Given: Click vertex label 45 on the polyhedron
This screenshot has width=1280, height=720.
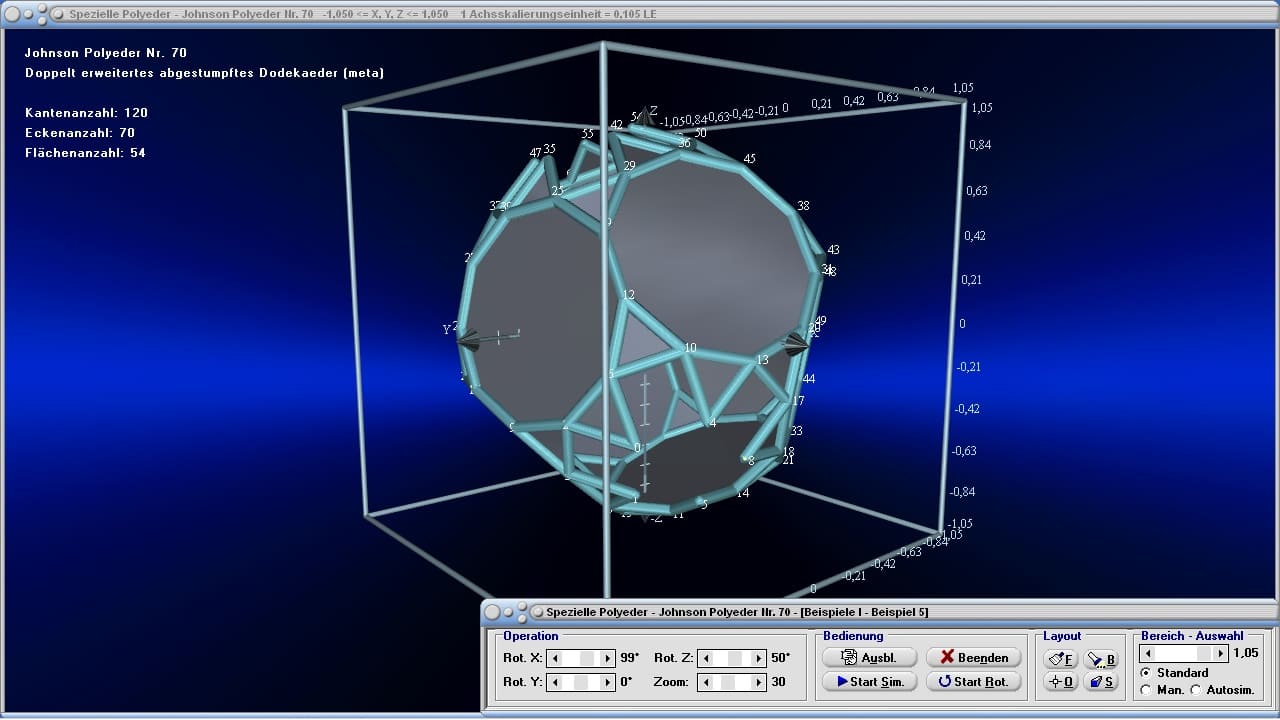Looking at the screenshot, I should coord(749,159).
